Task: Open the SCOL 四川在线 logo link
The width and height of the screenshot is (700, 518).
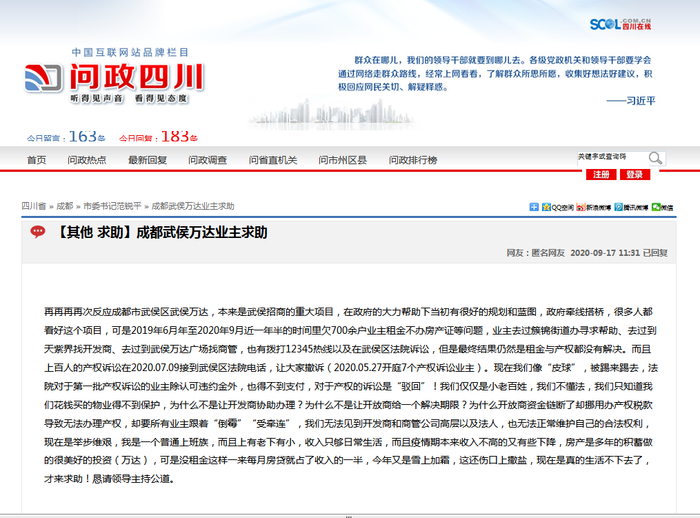Action: [620, 24]
